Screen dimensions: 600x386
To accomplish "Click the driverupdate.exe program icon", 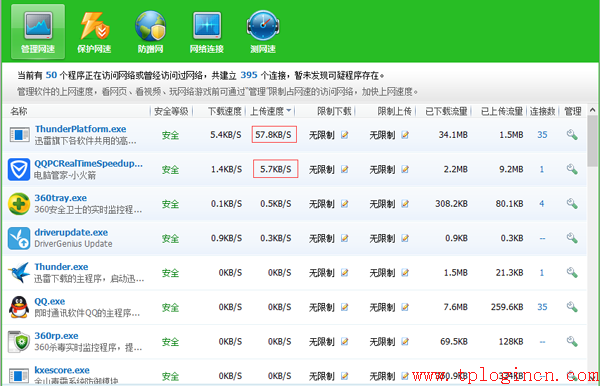I will point(19,238).
